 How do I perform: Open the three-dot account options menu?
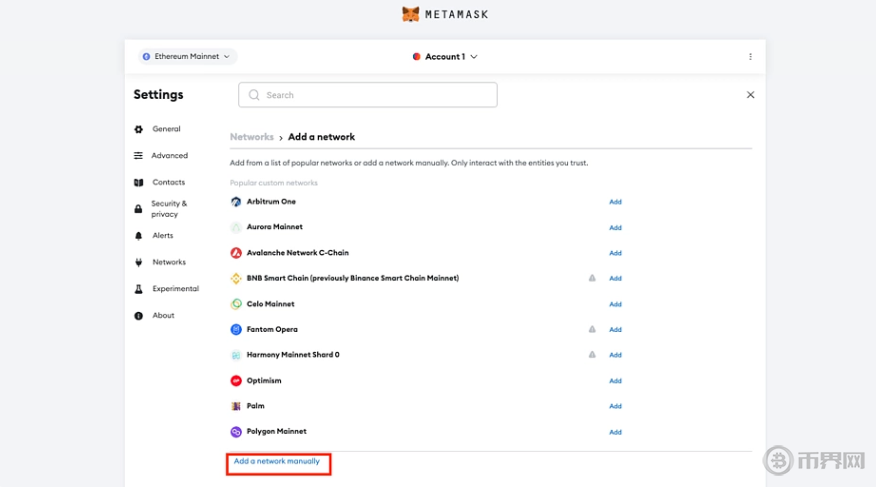[x=750, y=57]
